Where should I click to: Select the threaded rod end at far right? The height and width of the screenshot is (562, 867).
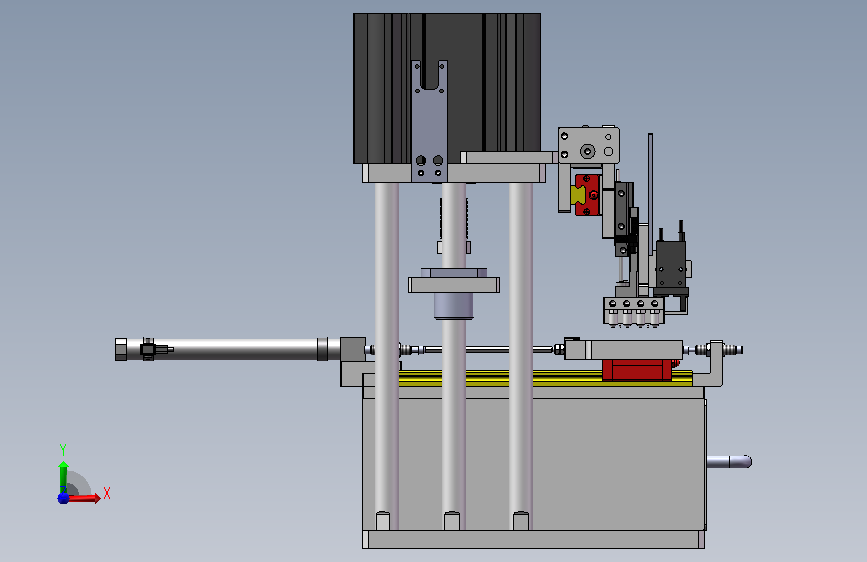tap(733, 350)
